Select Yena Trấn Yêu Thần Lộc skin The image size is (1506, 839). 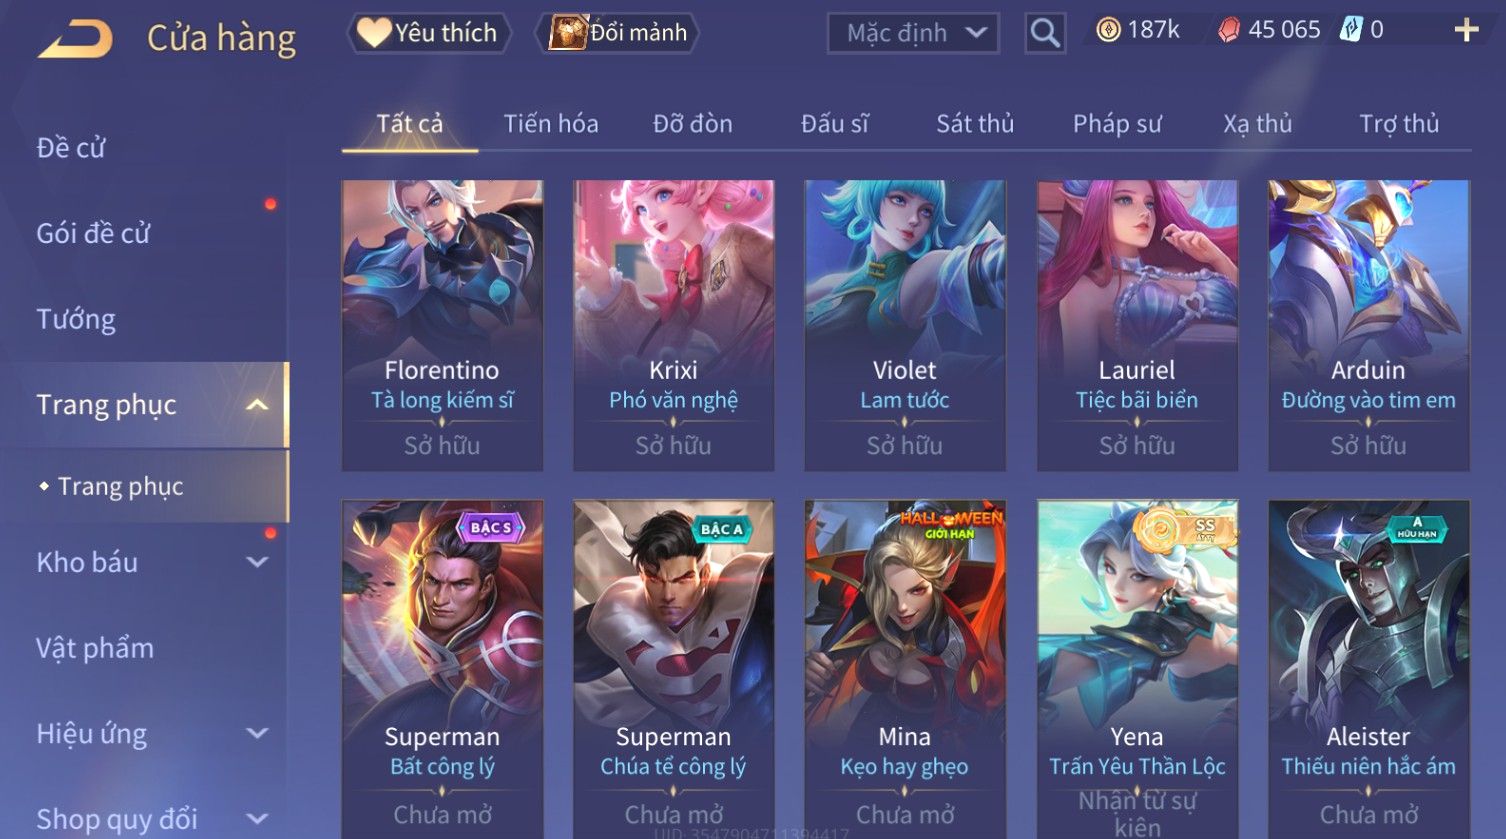(1137, 669)
